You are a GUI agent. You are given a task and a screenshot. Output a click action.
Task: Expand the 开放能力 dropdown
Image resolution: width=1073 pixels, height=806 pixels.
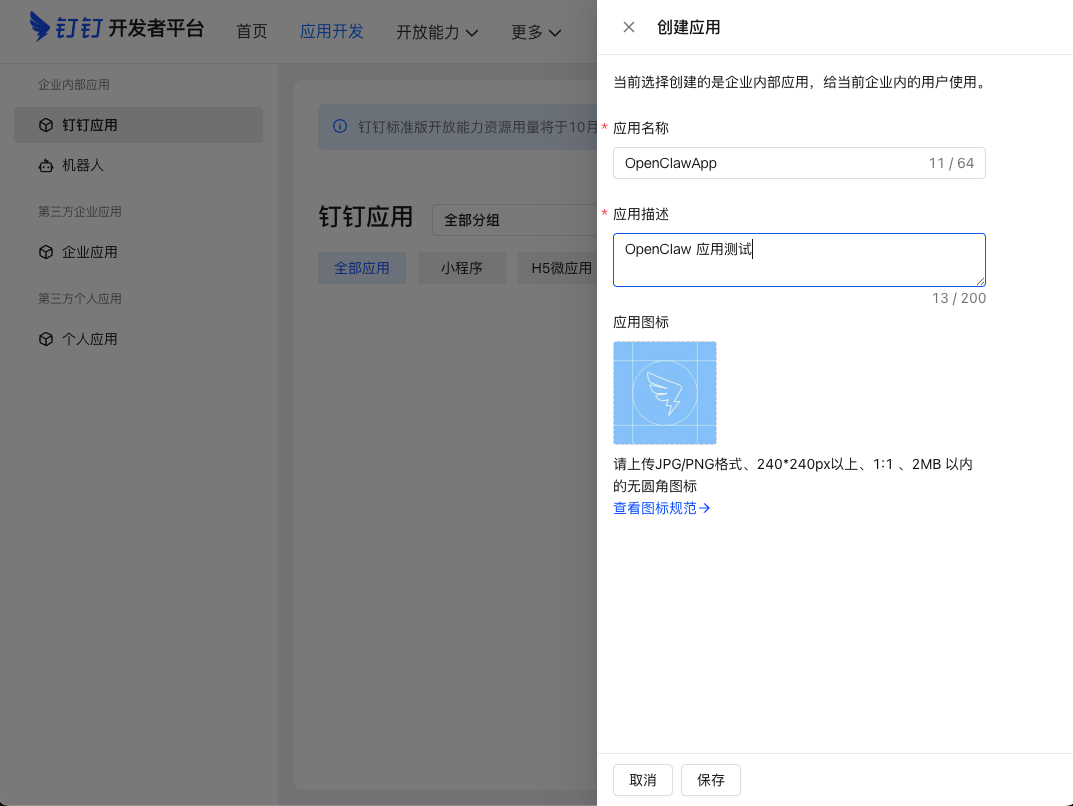click(436, 32)
